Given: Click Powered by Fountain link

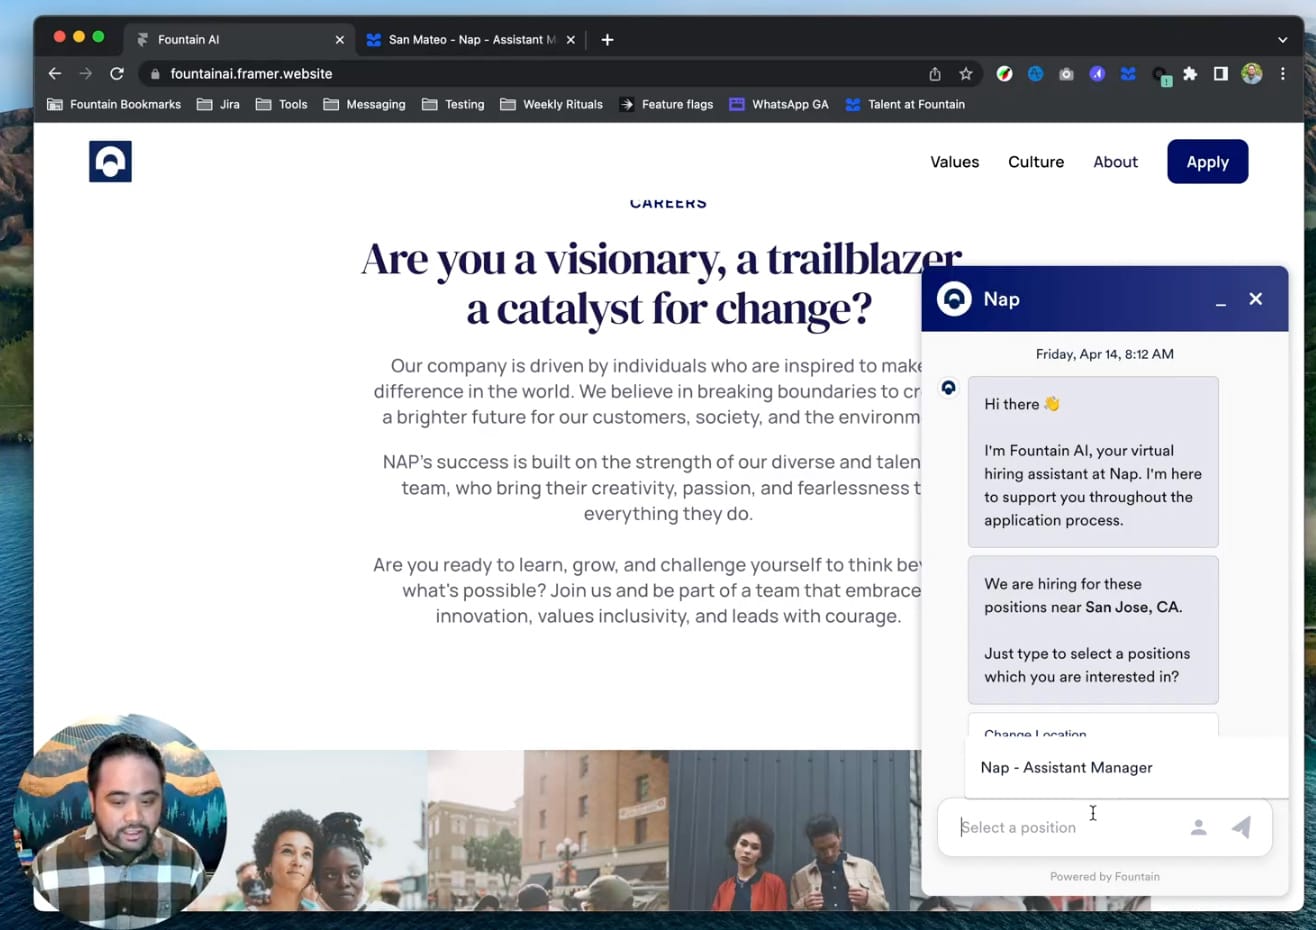Looking at the screenshot, I should [x=1105, y=877].
